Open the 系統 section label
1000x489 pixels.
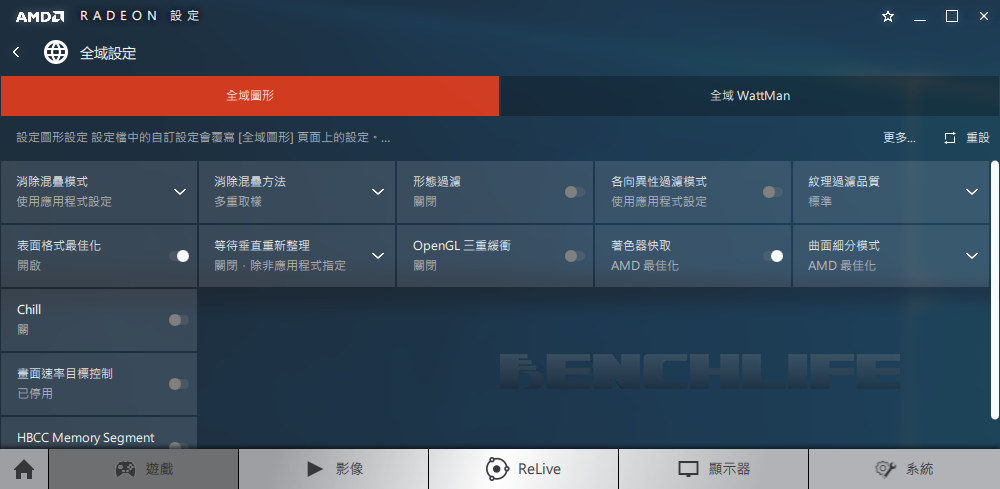point(920,469)
